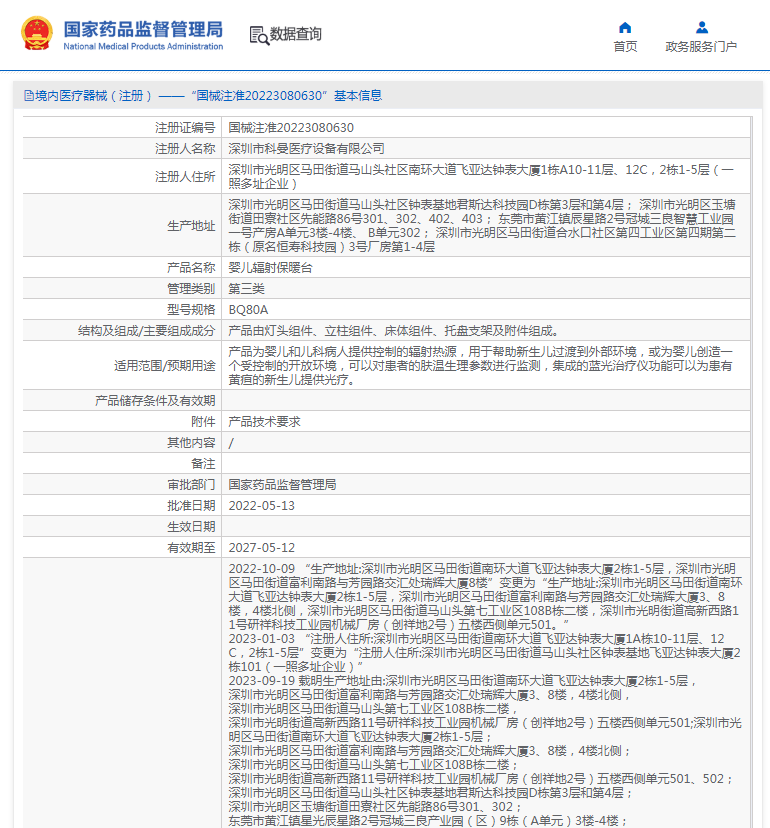Click the 型号规格 label
This screenshot has height=828, width=770.
pyautogui.click(x=191, y=310)
